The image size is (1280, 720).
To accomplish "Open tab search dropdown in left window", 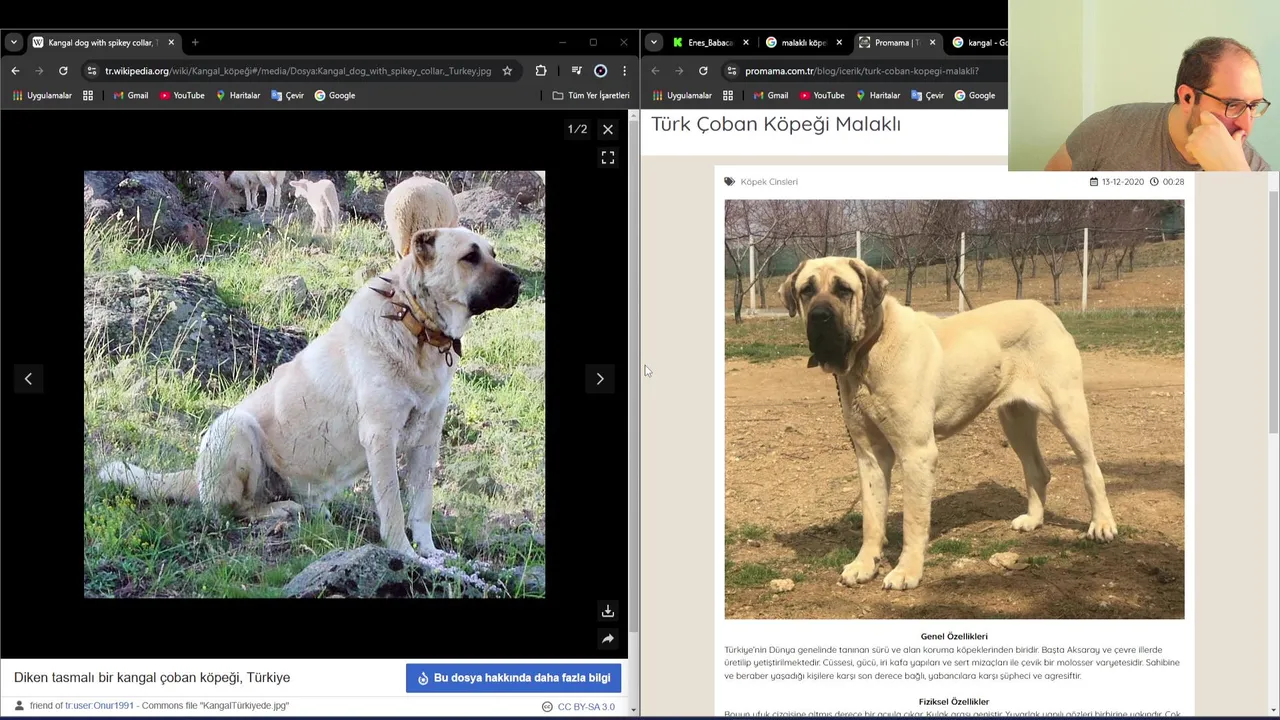I will [13, 42].
